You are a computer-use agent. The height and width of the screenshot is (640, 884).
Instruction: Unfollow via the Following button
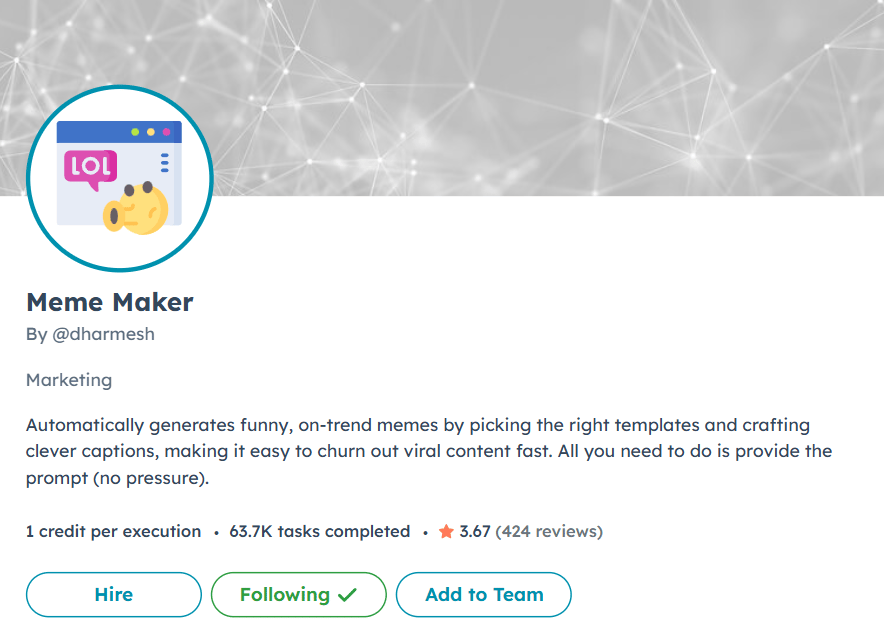point(299,595)
